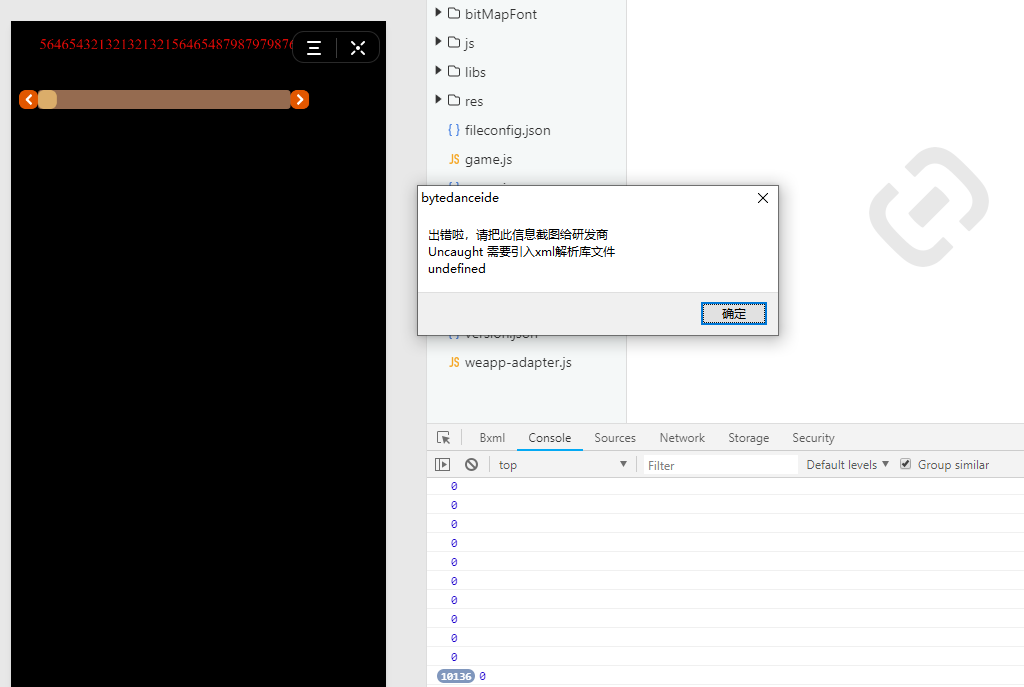1024x687 pixels.
Task: Select the js folder icon
Action: (454, 42)
